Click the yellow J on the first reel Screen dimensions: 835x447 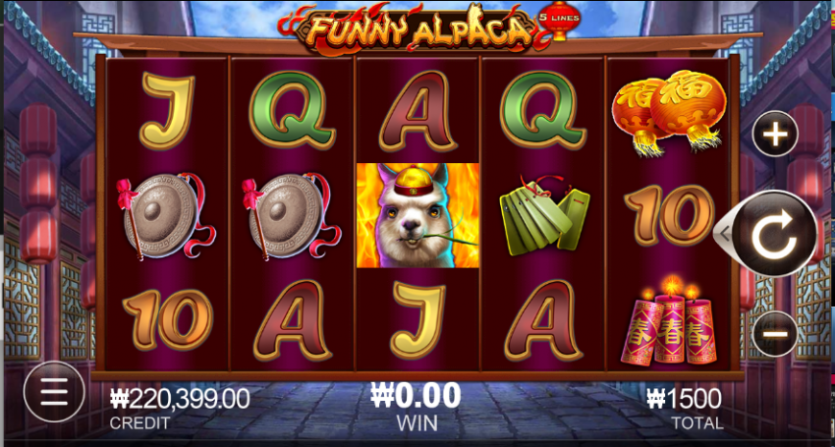(x=167, y=111)
